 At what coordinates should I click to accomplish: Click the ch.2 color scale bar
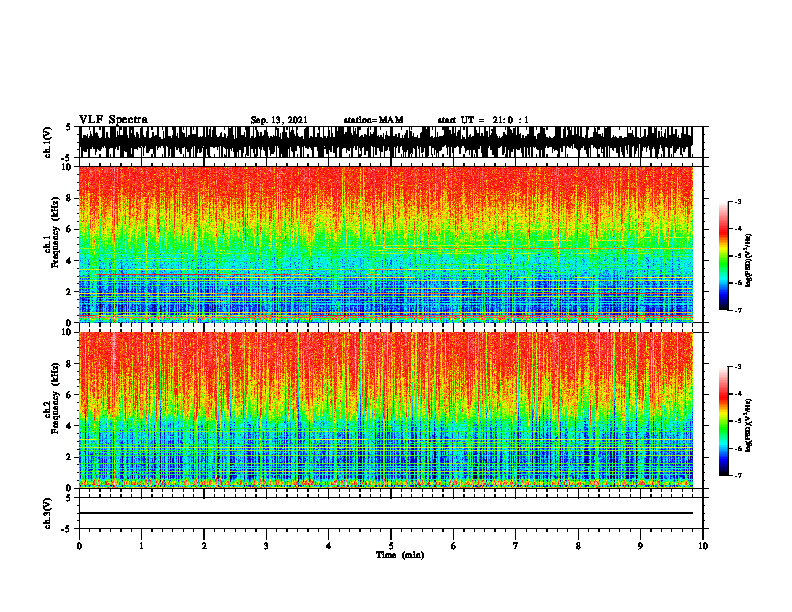coord(723,421)
